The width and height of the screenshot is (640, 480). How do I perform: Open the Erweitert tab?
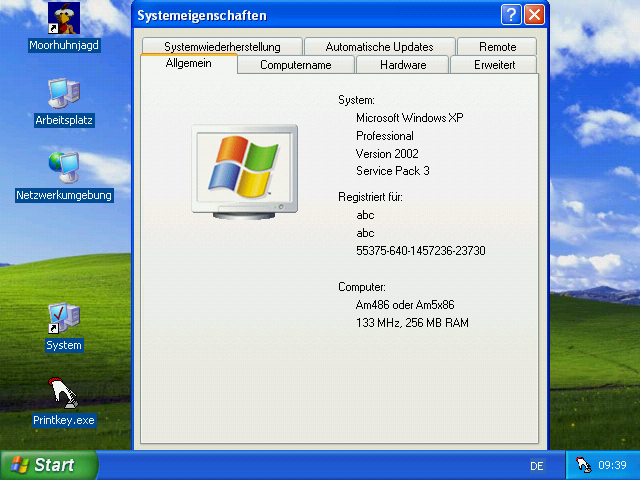coord(494,65)
